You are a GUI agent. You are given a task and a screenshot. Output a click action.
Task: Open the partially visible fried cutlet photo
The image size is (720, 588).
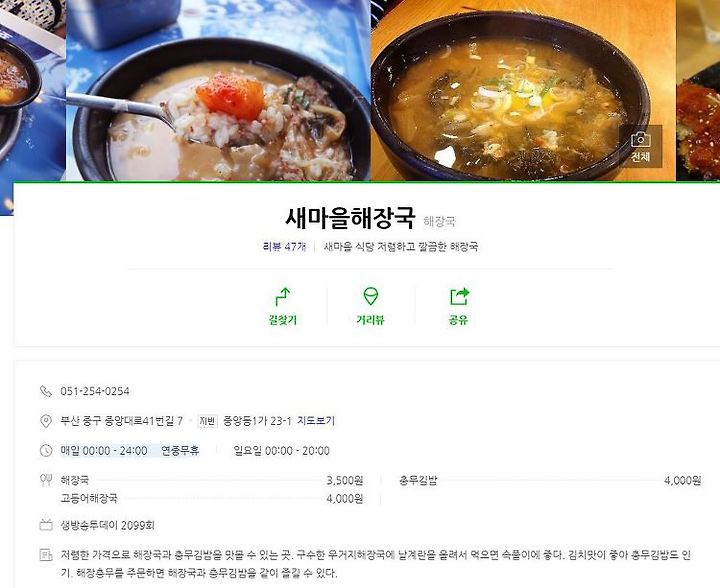pos(698,90)
